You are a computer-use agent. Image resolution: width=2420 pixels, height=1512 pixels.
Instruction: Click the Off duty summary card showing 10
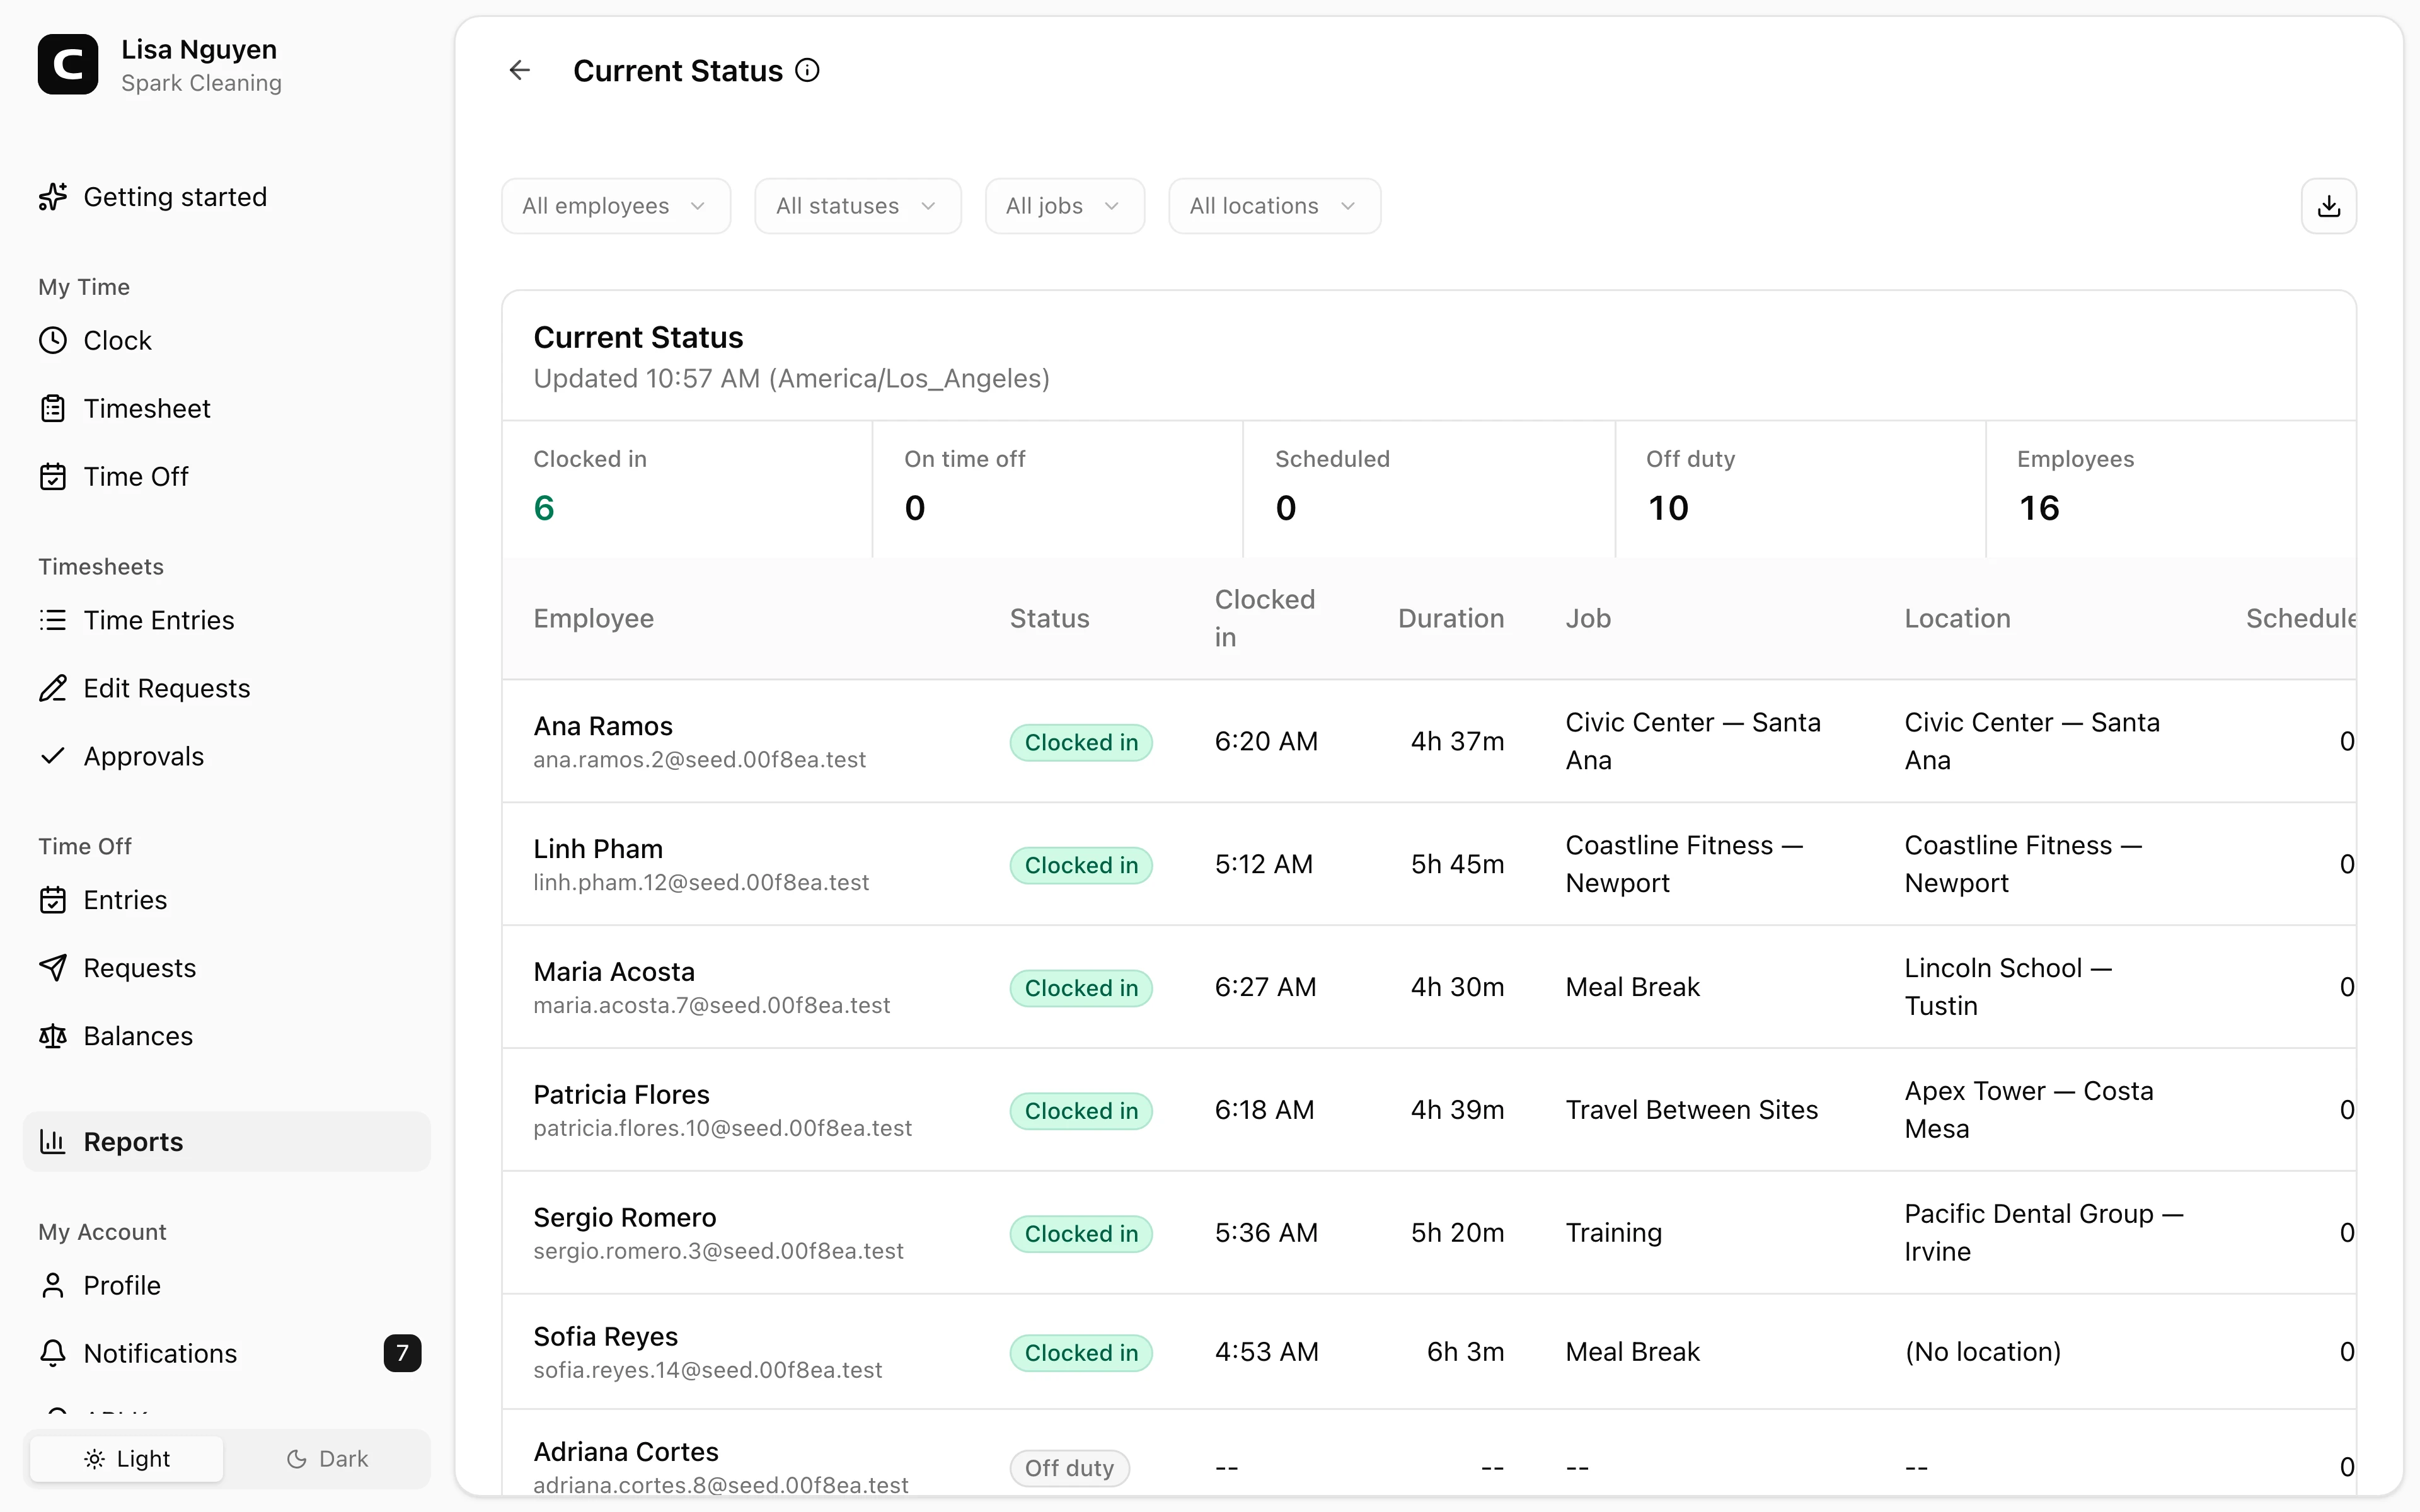(1800, 489)
